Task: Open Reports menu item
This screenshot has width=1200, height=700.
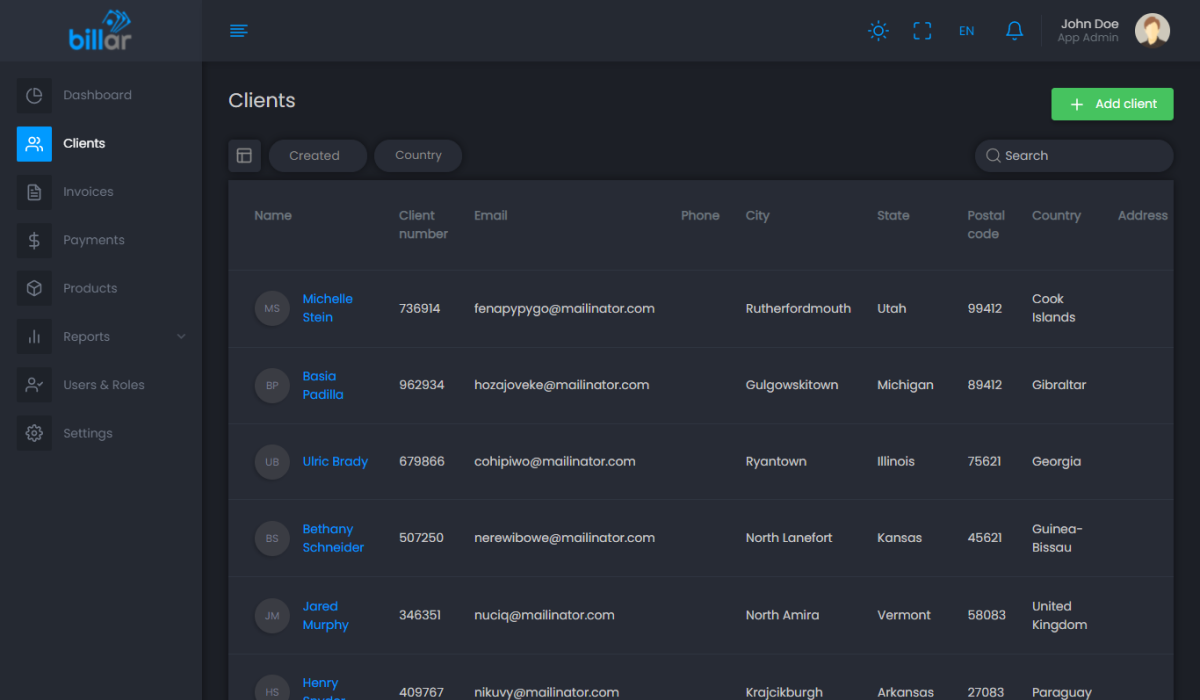Action: point(86,337)
